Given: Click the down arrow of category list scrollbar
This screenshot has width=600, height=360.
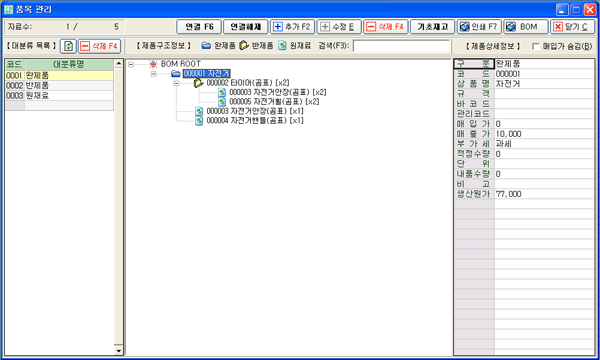Looking at the screenshot, I should click(119, 350).
